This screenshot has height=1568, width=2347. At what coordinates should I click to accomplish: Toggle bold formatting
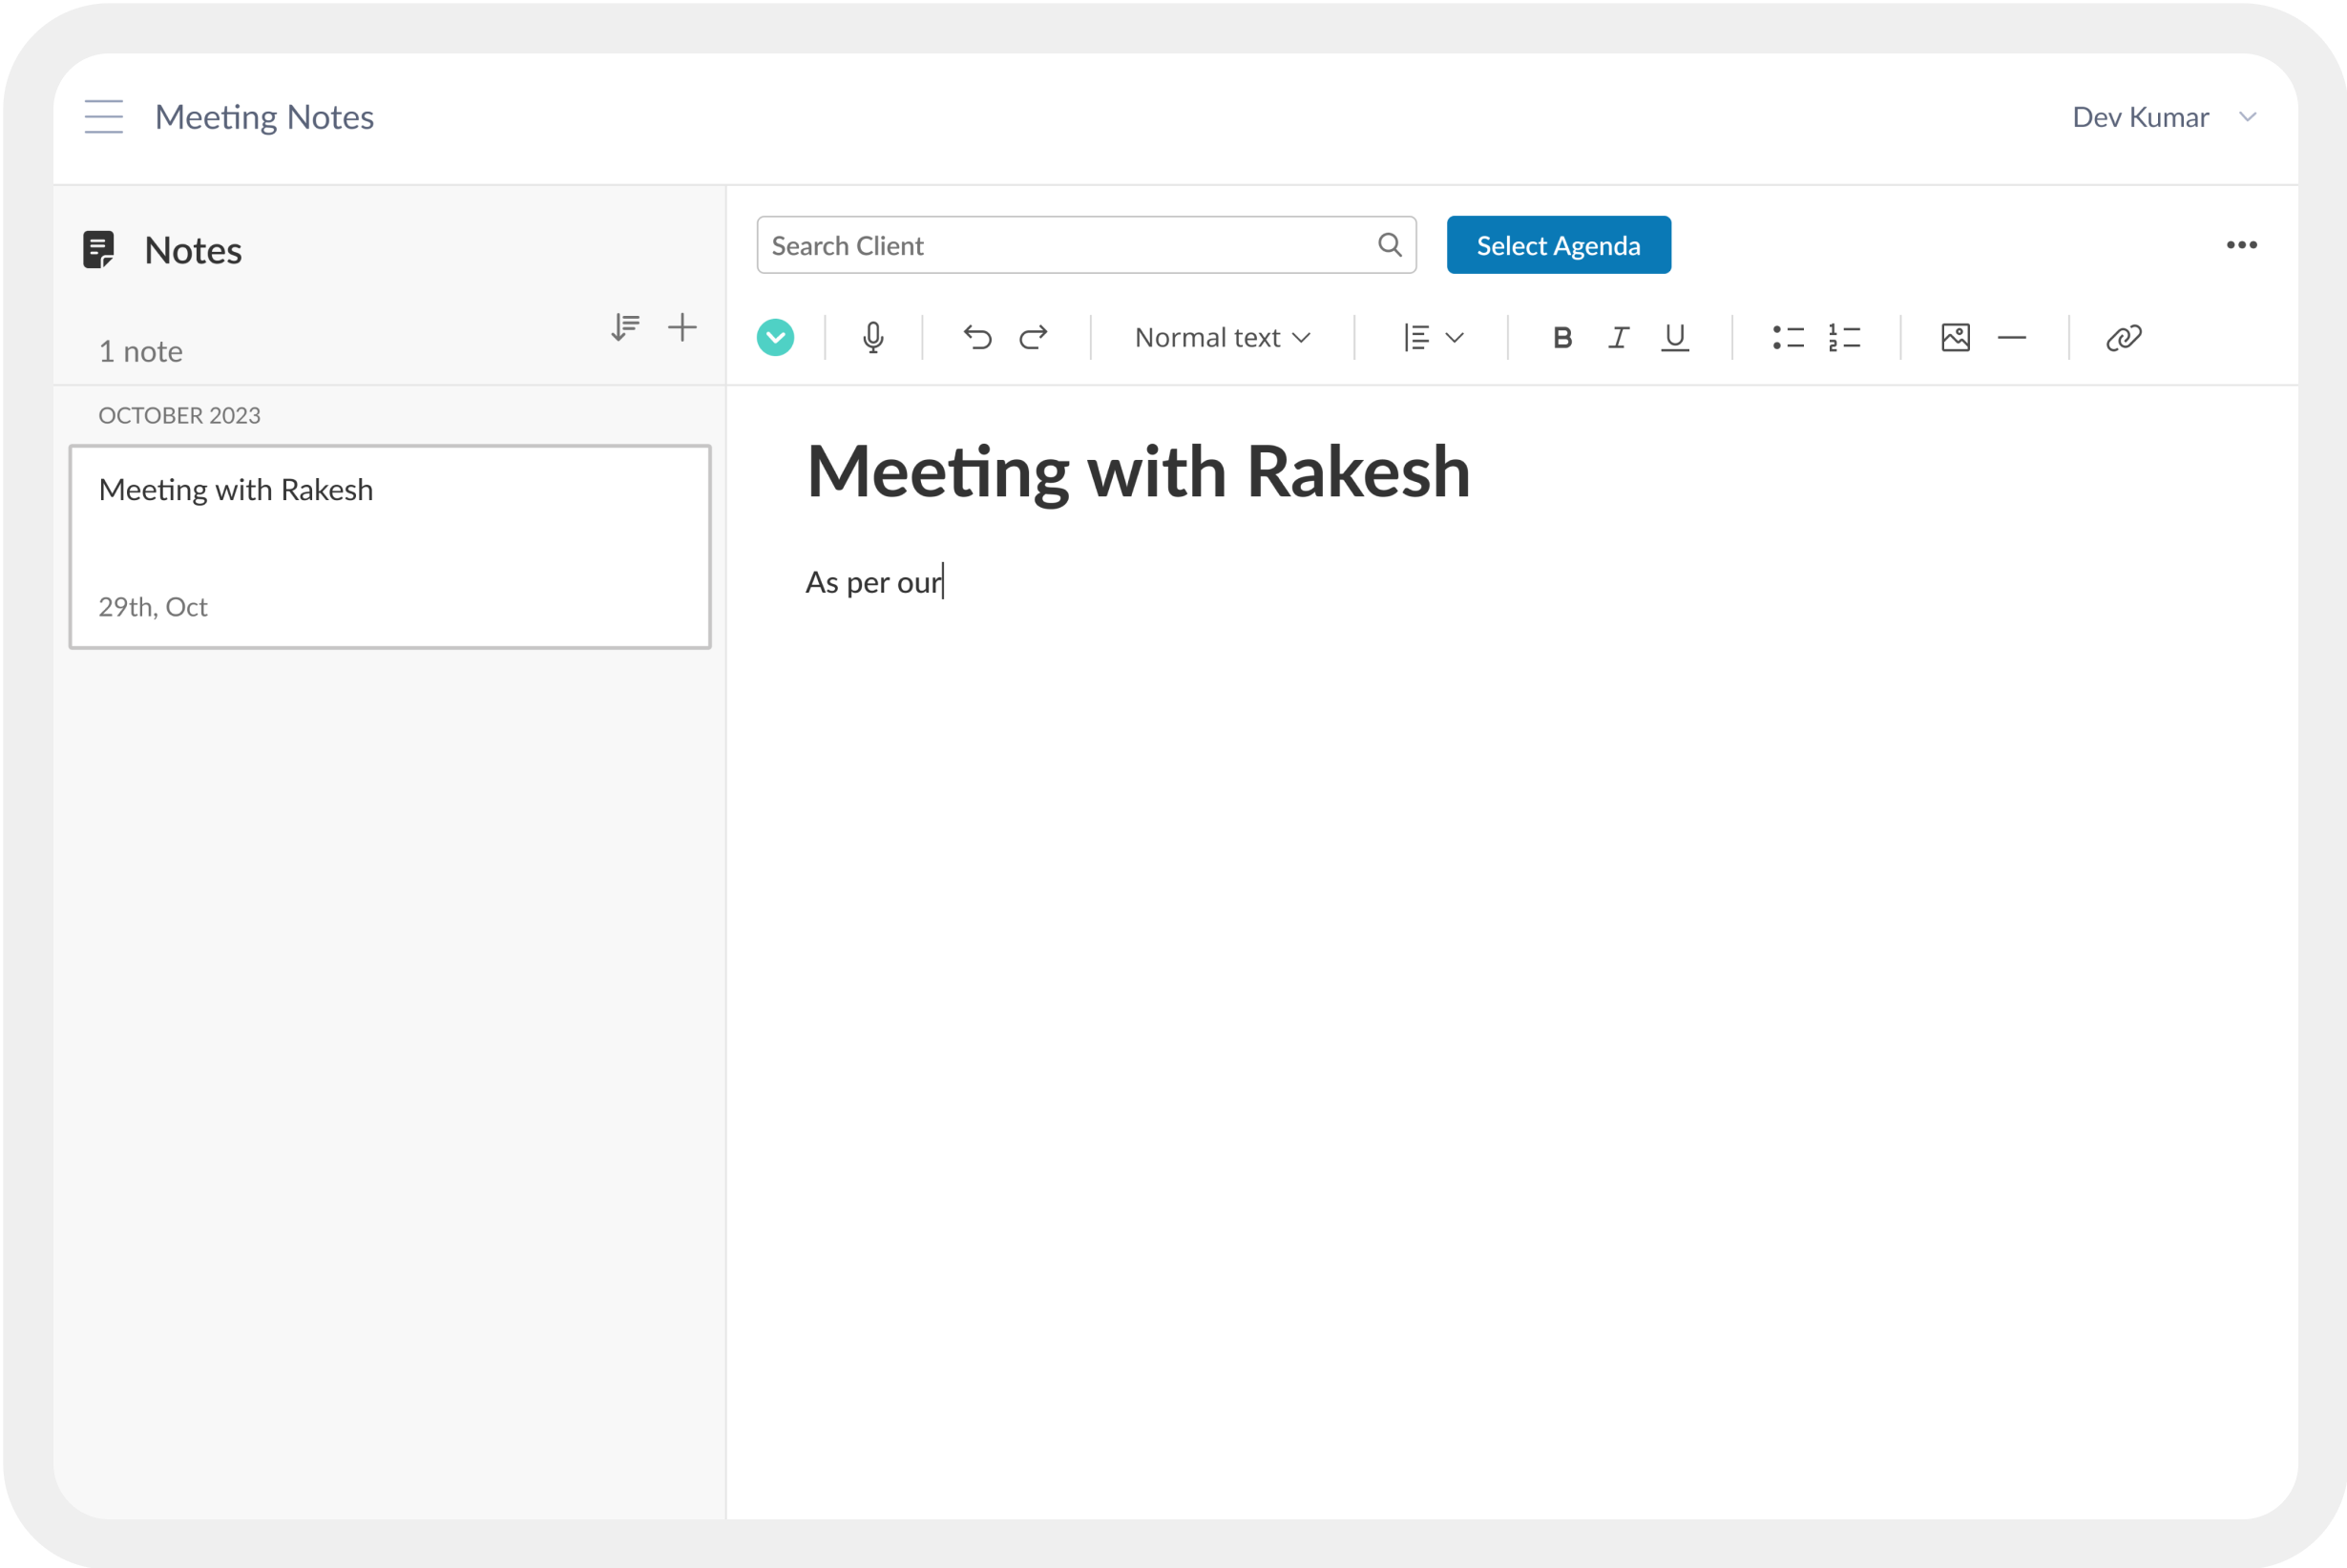coord(1562,338)
